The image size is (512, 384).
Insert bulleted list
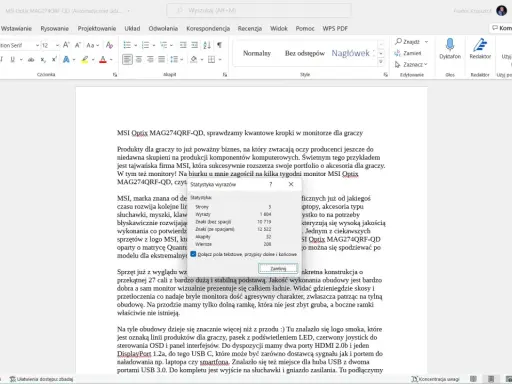127,45
